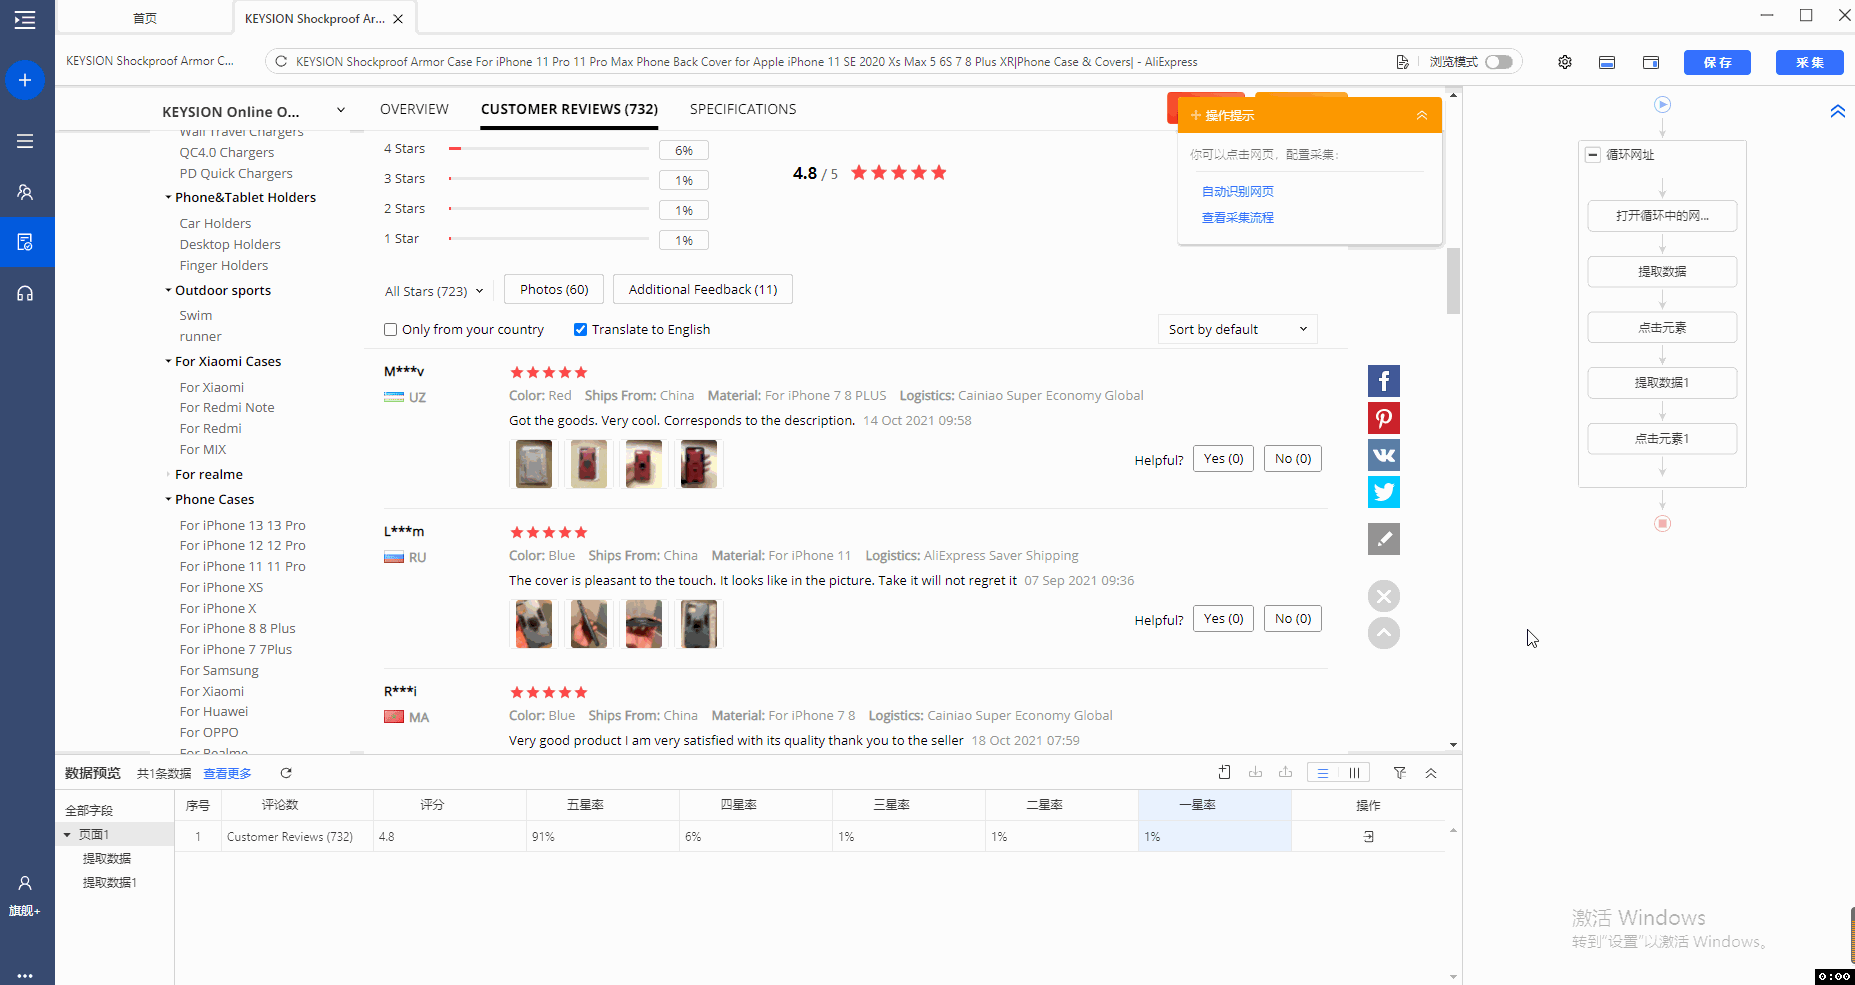Open the All Stars (723) filter dropdown
The image size is (1855, 985).
coord(434,291)
